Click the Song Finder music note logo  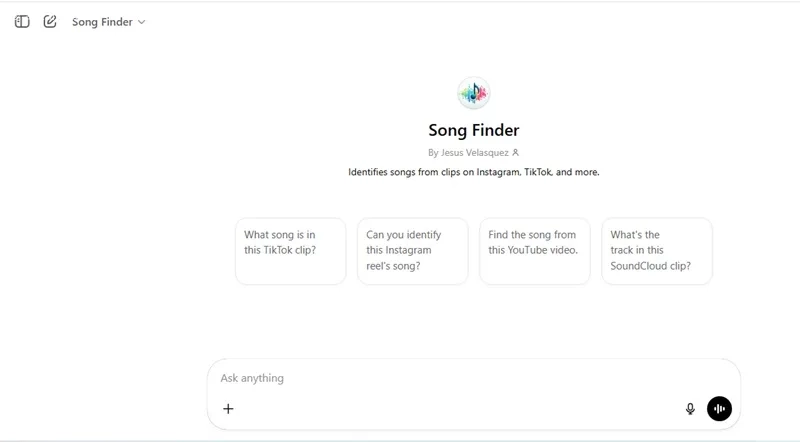point(473,93)
